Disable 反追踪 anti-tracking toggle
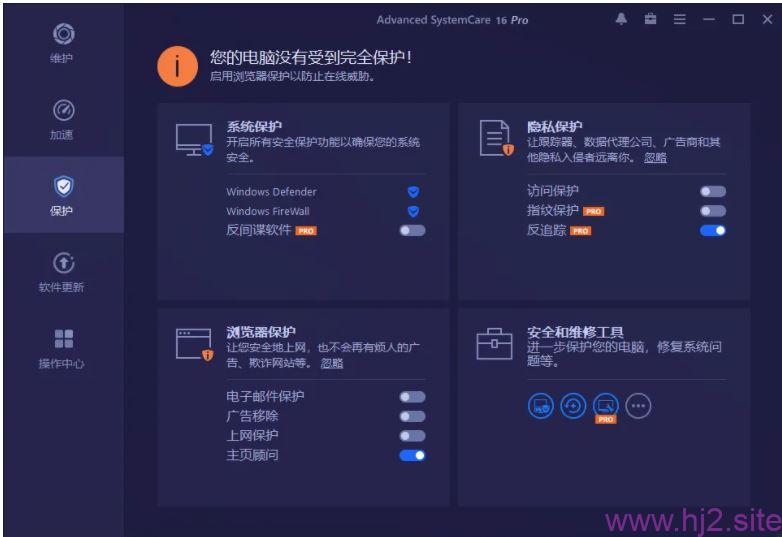Screen dimensions: 782x537 click(713, 230)
